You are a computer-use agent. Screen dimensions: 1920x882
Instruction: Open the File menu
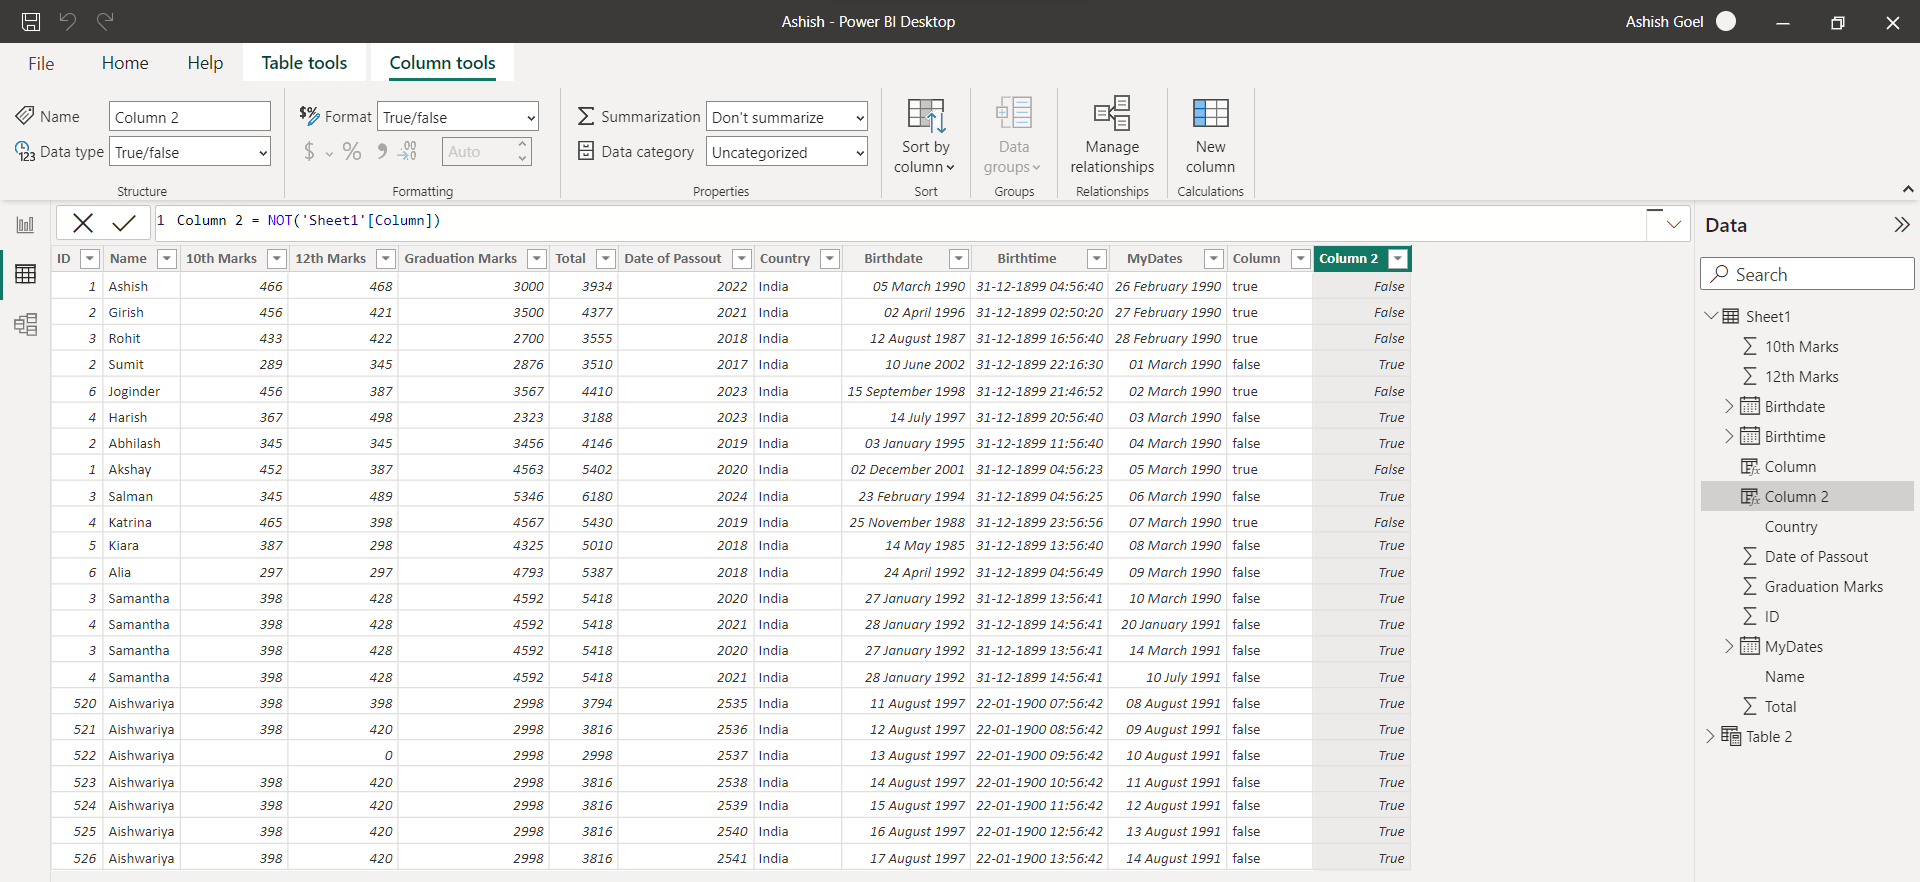(x=41, y=63)
